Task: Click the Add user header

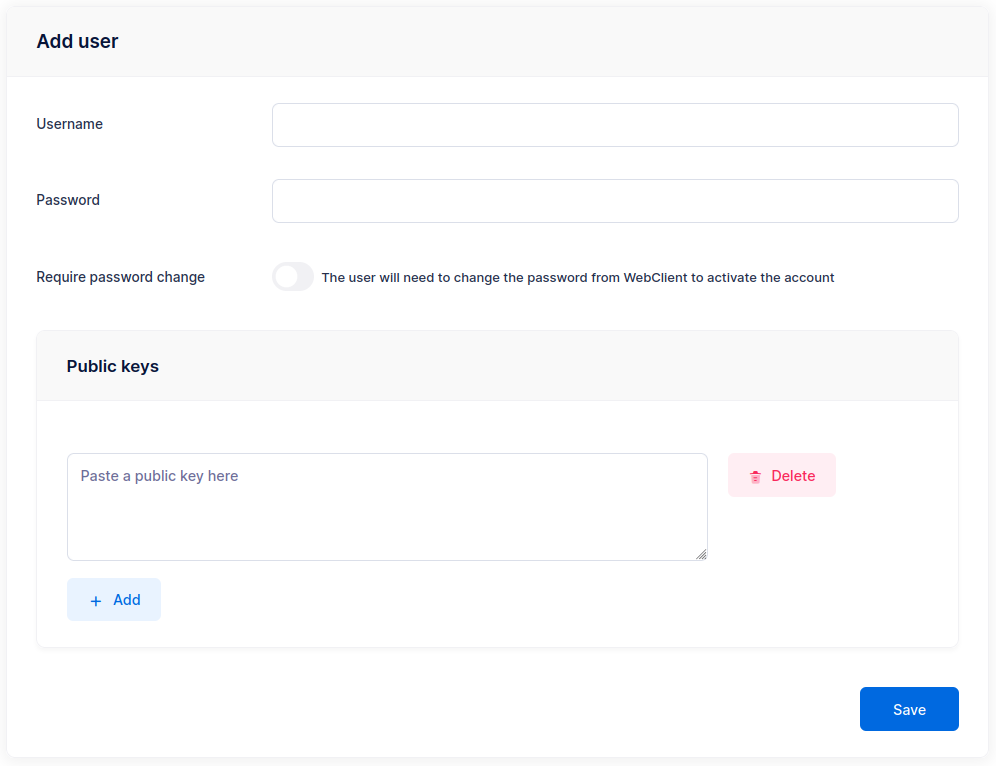Action: coord(77,41)
